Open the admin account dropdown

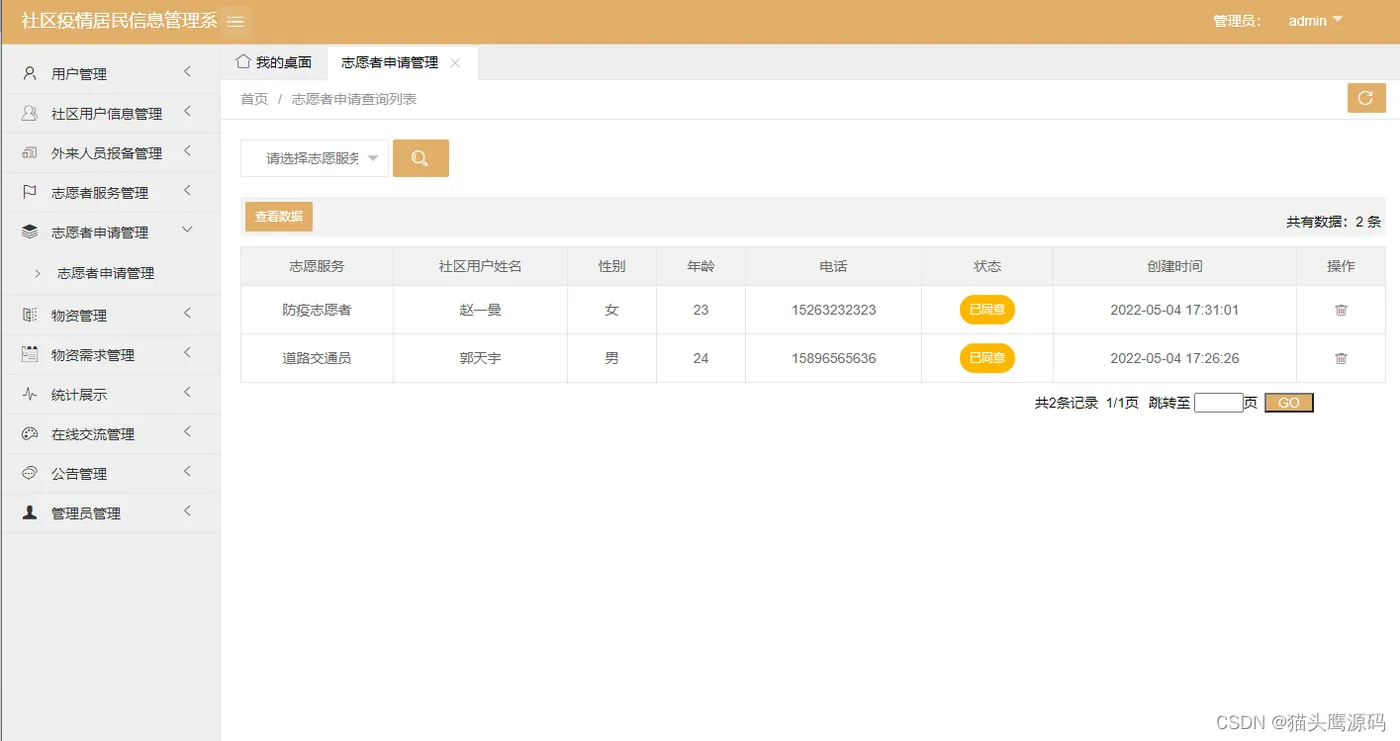pyautogui.click(x=1315, y=20)
